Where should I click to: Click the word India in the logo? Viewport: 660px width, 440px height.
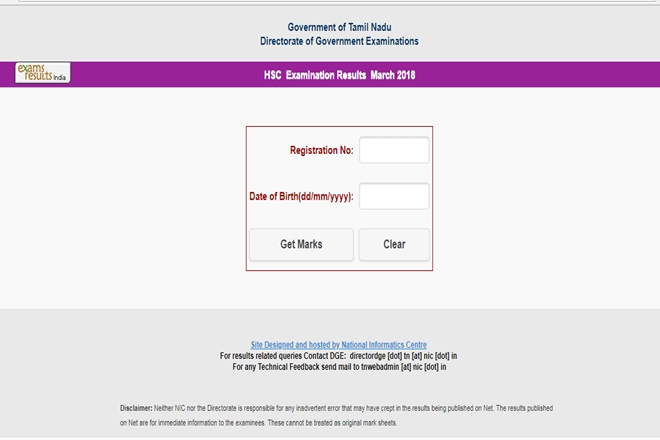tap(59, 78)
